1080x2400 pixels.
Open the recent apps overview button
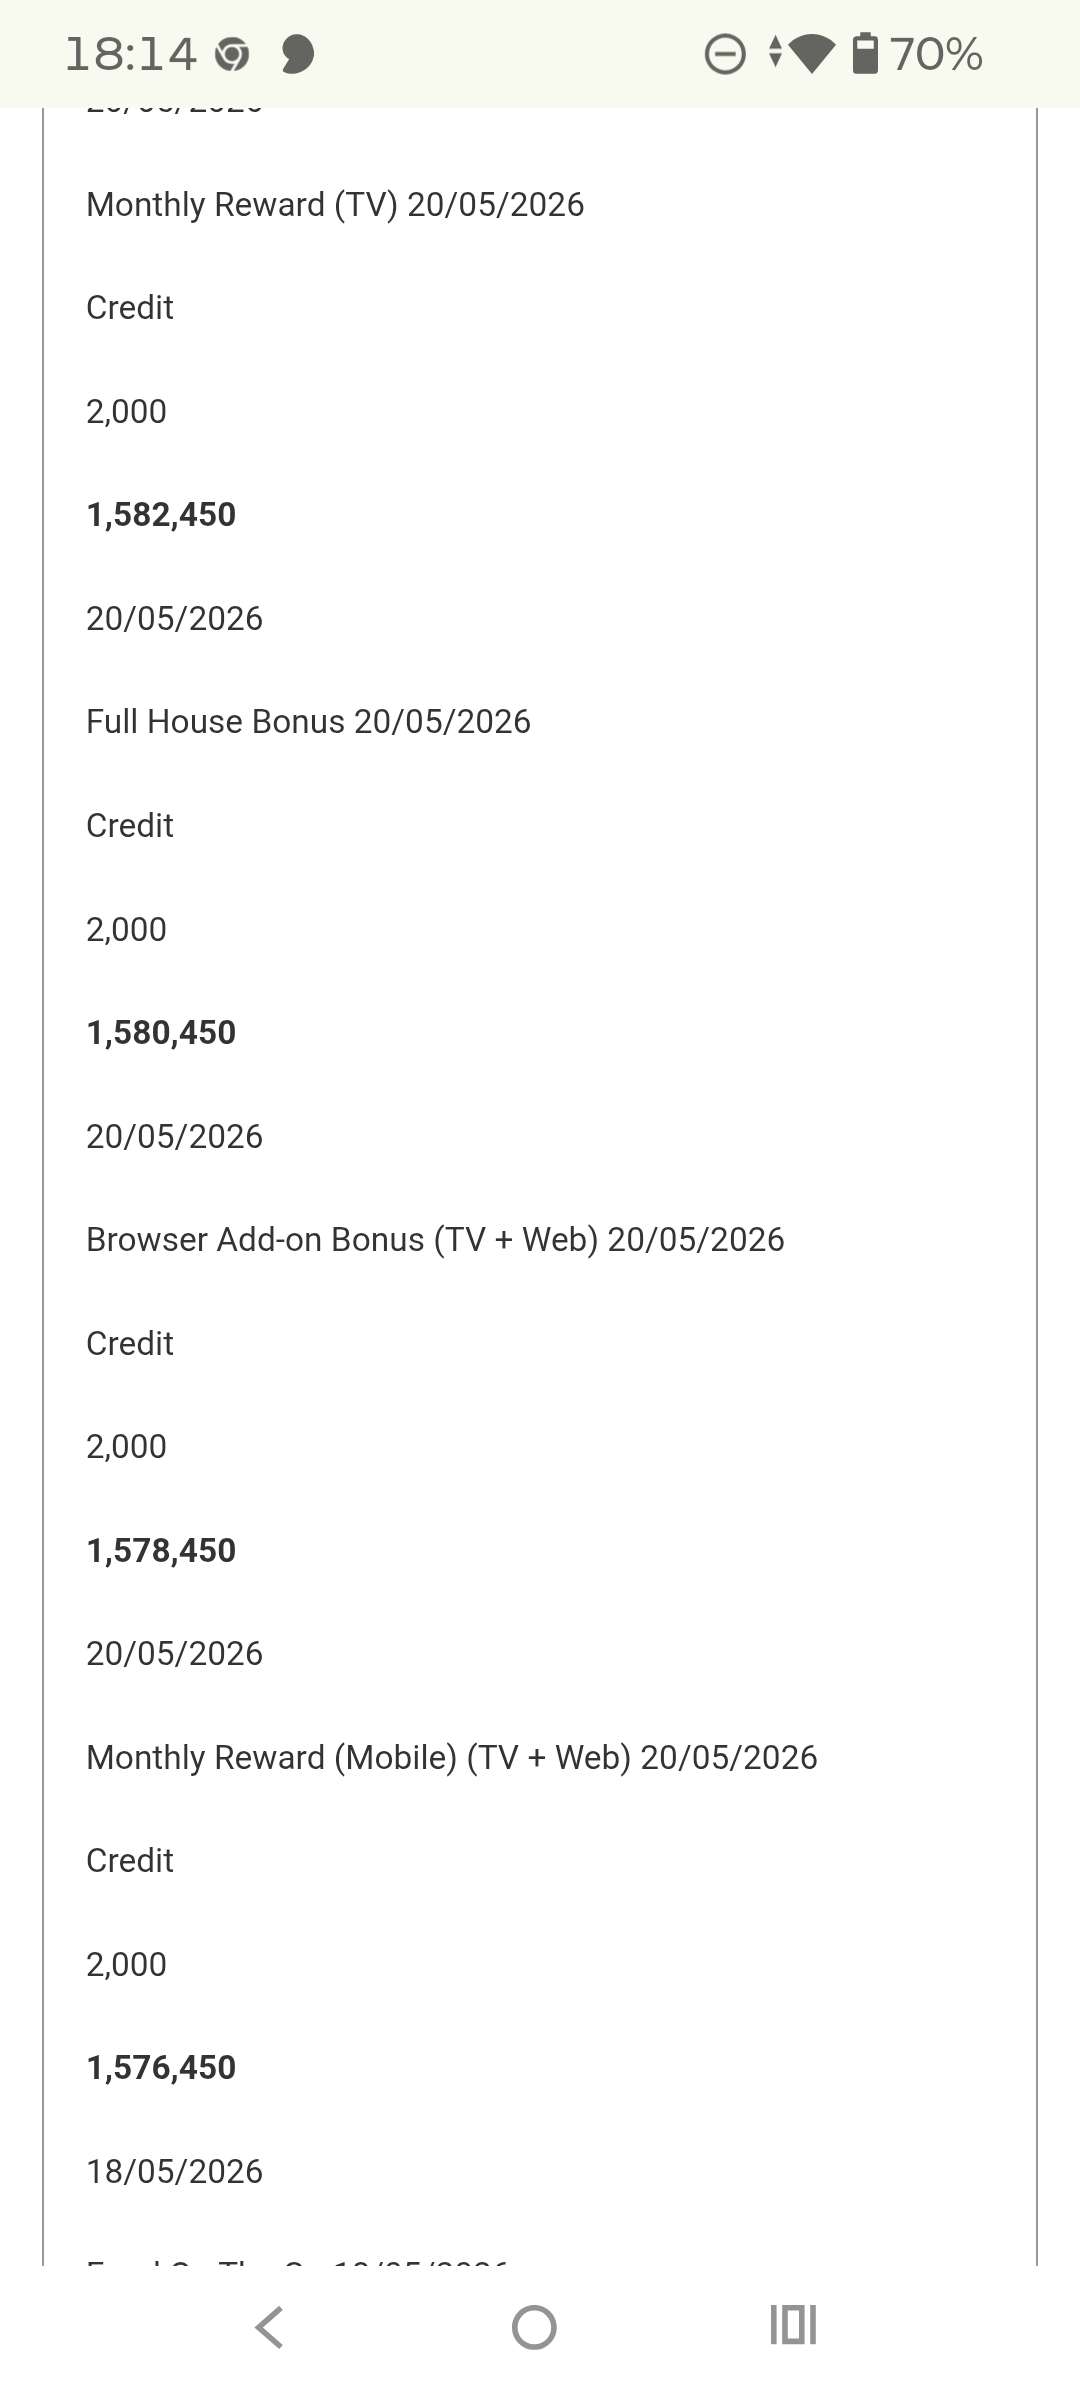[794, 2325]
